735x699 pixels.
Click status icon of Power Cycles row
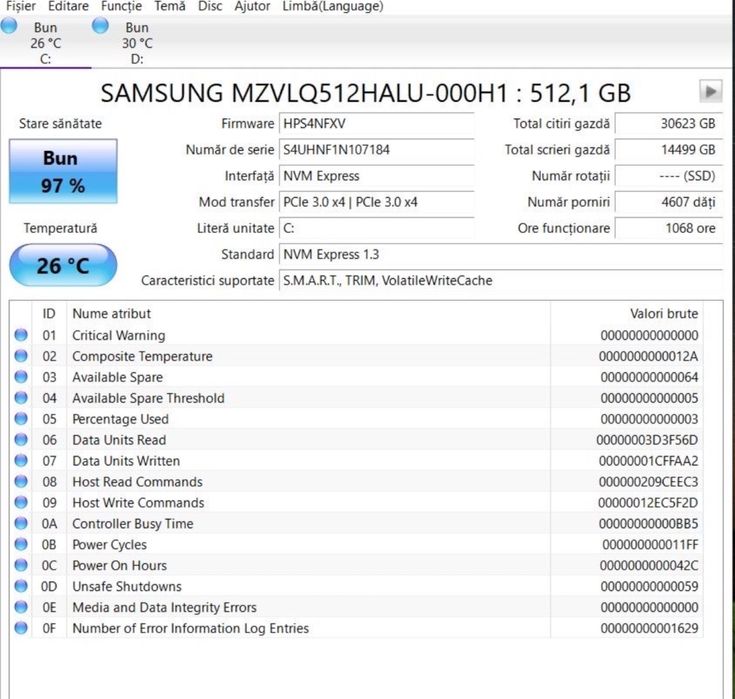pos(21,544)
